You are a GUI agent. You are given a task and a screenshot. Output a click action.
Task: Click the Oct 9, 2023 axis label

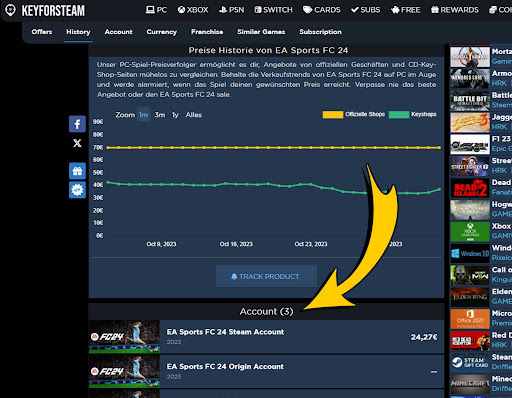point(161,244)
